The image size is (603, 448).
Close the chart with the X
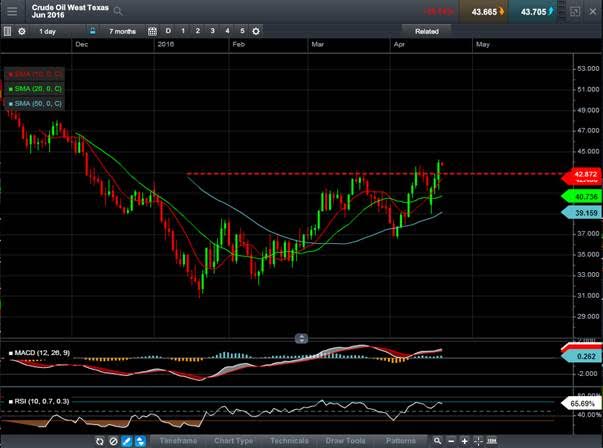(x=593, y=12)
